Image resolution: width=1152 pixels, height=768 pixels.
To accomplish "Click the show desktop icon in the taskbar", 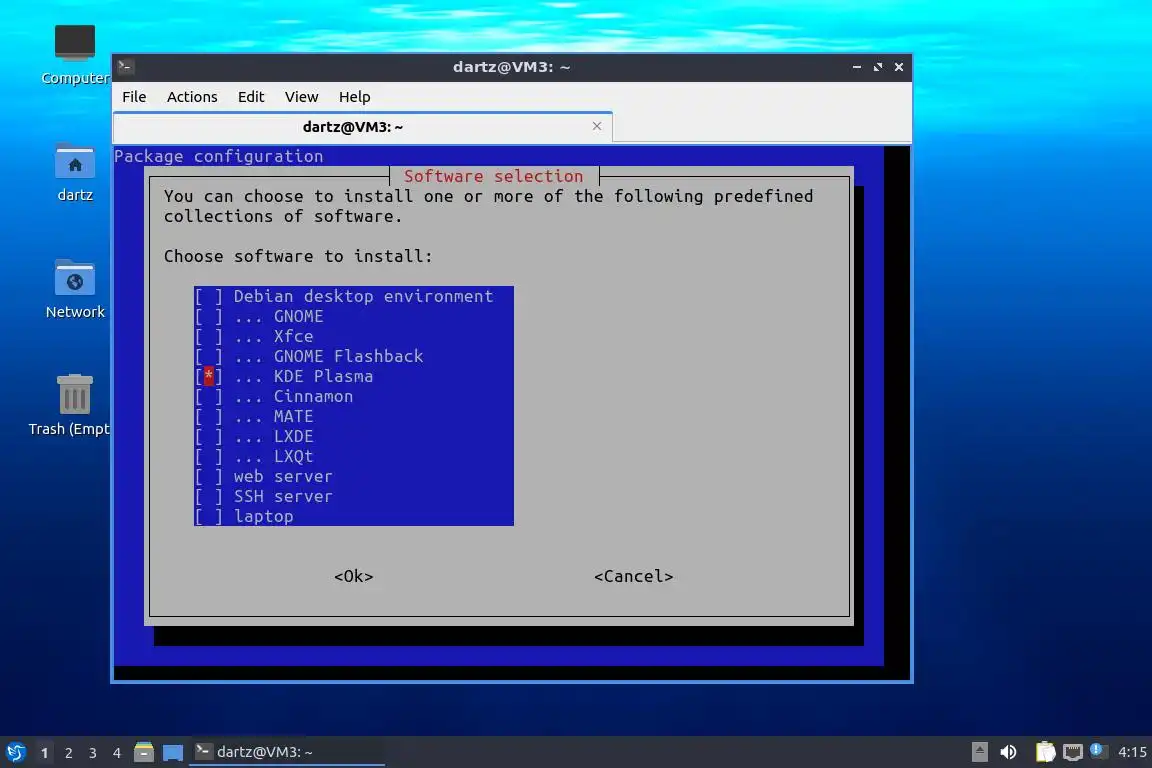I will (x=173, y=752).
